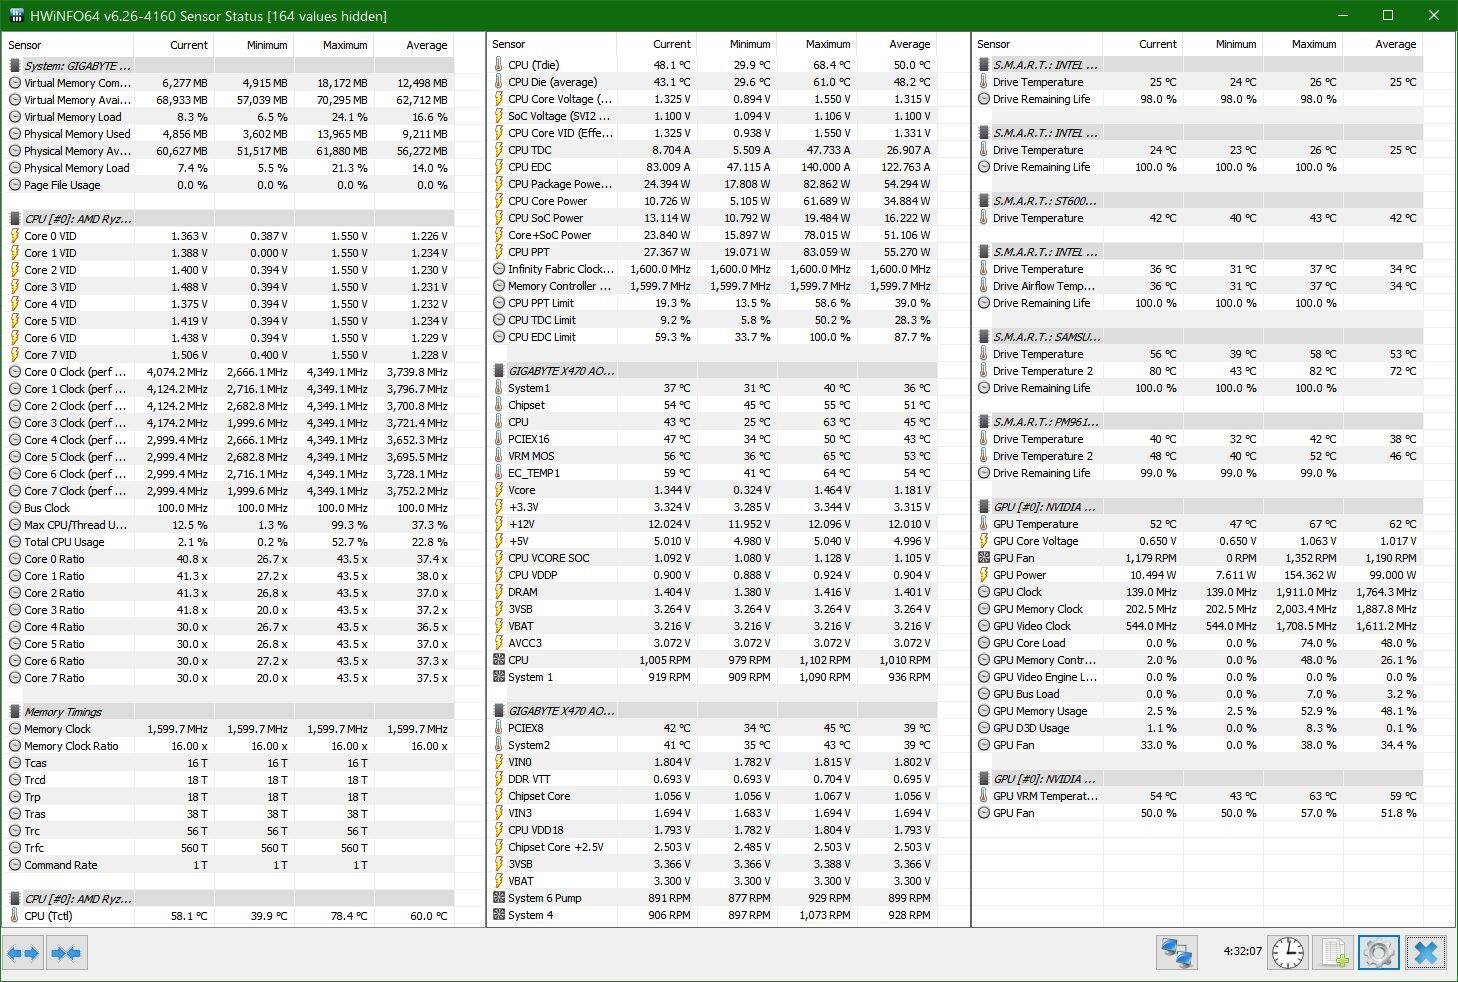Click the fan icon beside System 6 Pump
Screen dimensions: 1458x982
pyautogui.click(x=499, y=898)
